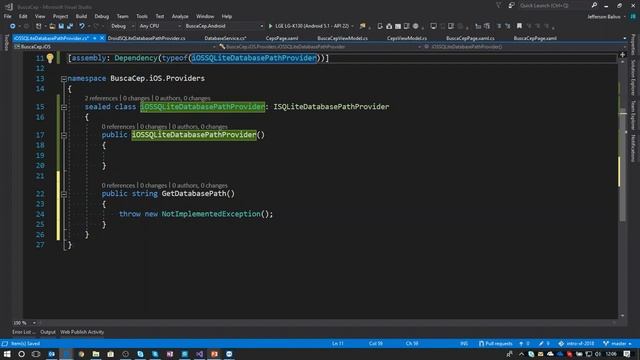Click the OneNote taskbar icon
640x360 pixels.
170,354
